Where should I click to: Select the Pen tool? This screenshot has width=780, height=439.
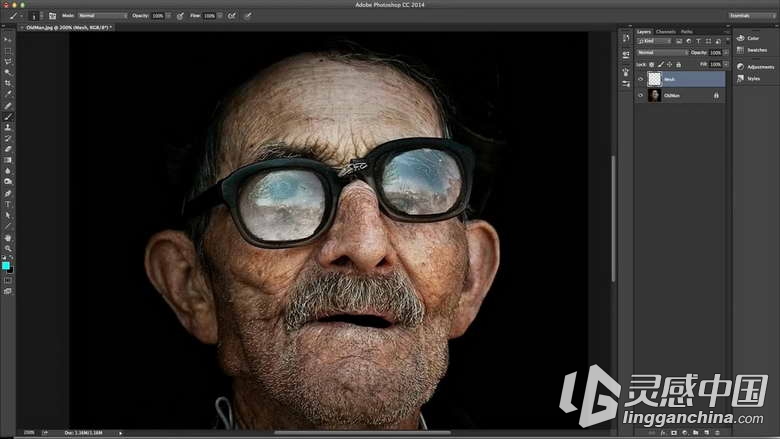pyautogui.click(x=7, y=193)
